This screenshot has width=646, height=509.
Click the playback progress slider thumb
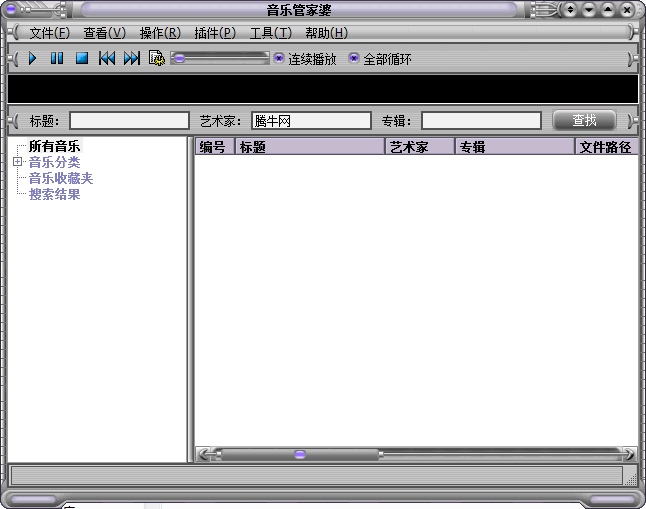pyautogui.click(x=179, y=58)
